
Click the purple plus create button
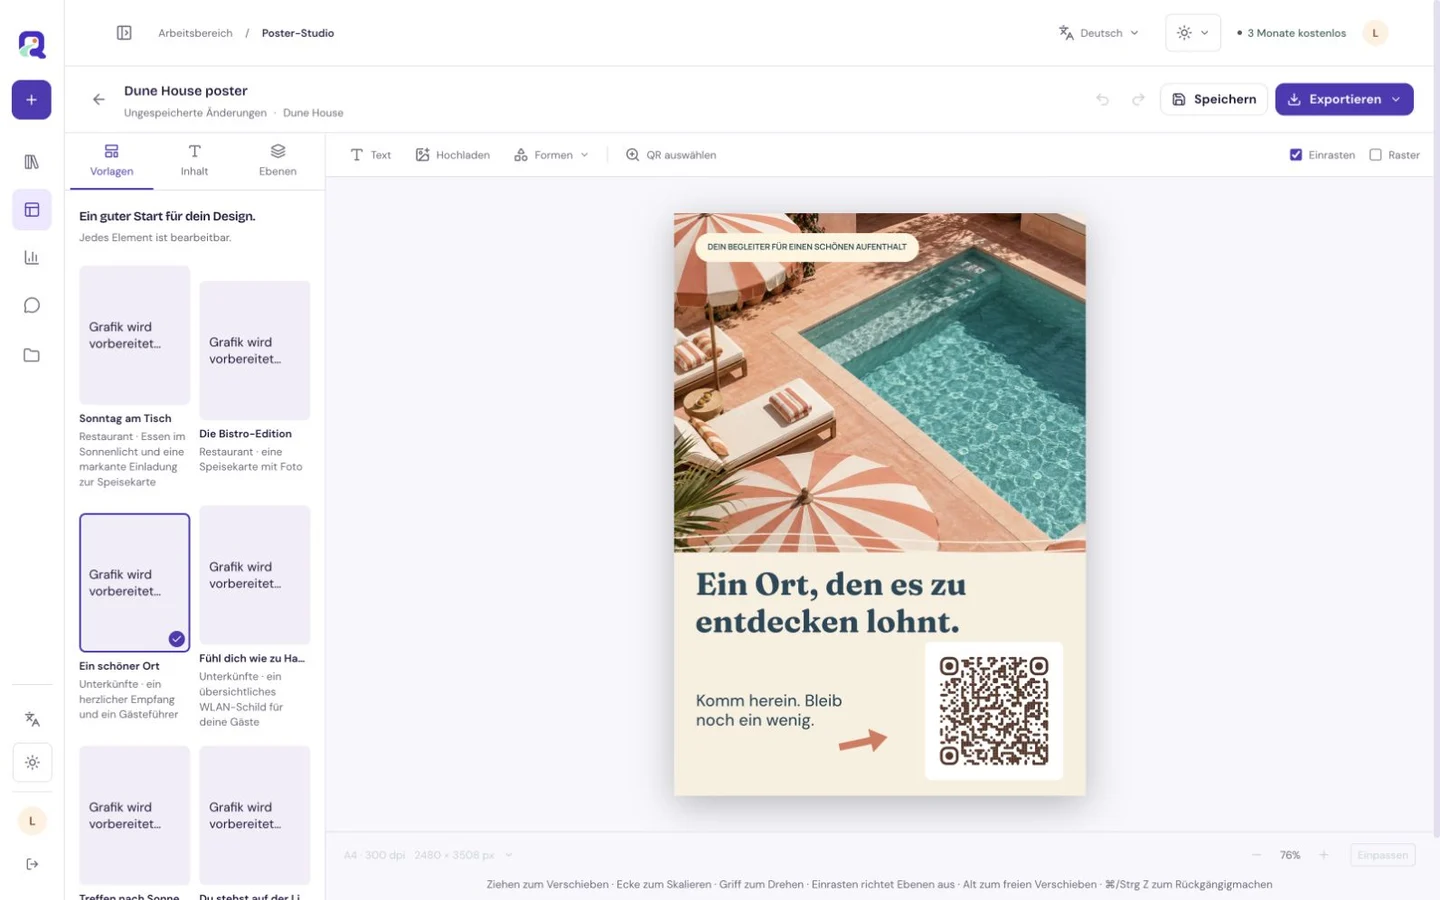tap(31, 100)
